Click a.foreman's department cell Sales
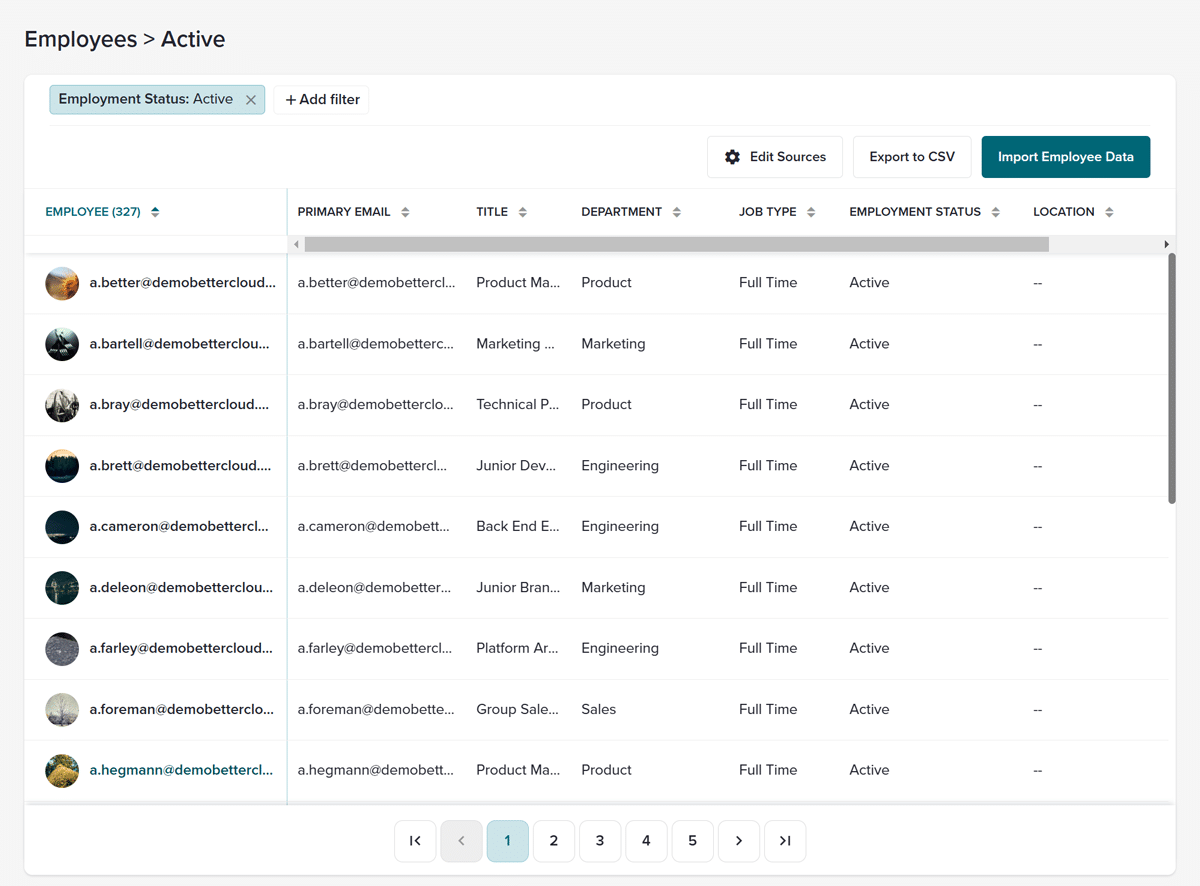1200x886 pixels. (599, 710)
